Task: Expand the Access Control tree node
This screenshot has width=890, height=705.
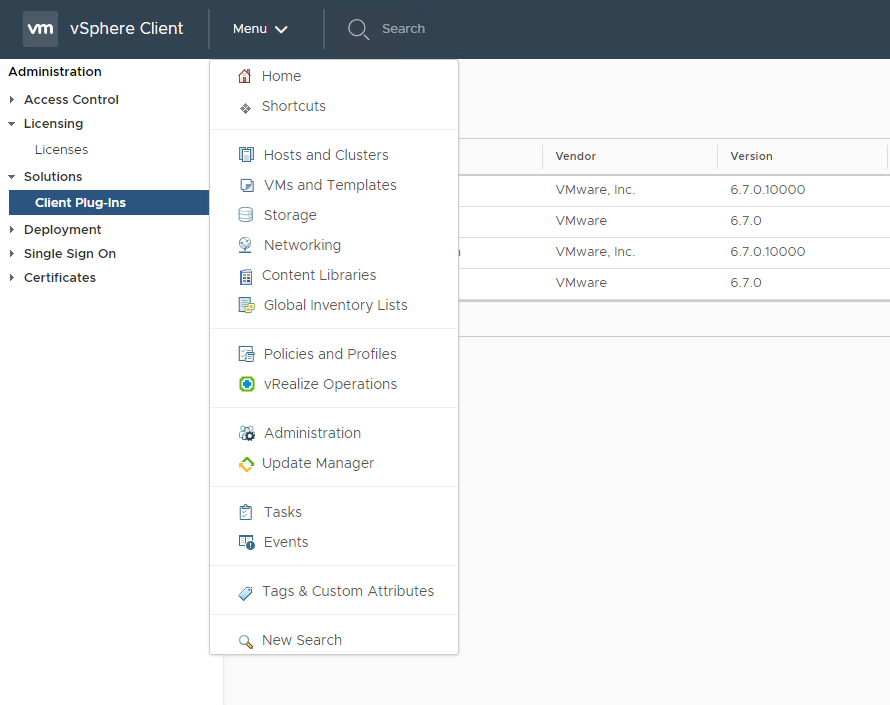Action: click(12, 100)
